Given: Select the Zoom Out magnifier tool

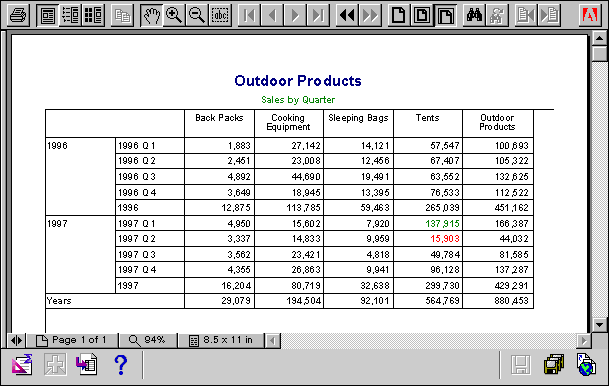Looking at the screenshot, I should (x=197, y=16).
